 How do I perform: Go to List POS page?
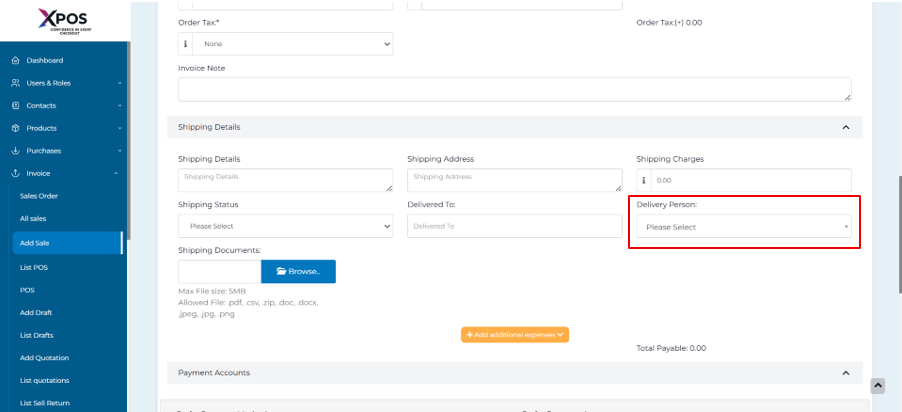point(34,267)
